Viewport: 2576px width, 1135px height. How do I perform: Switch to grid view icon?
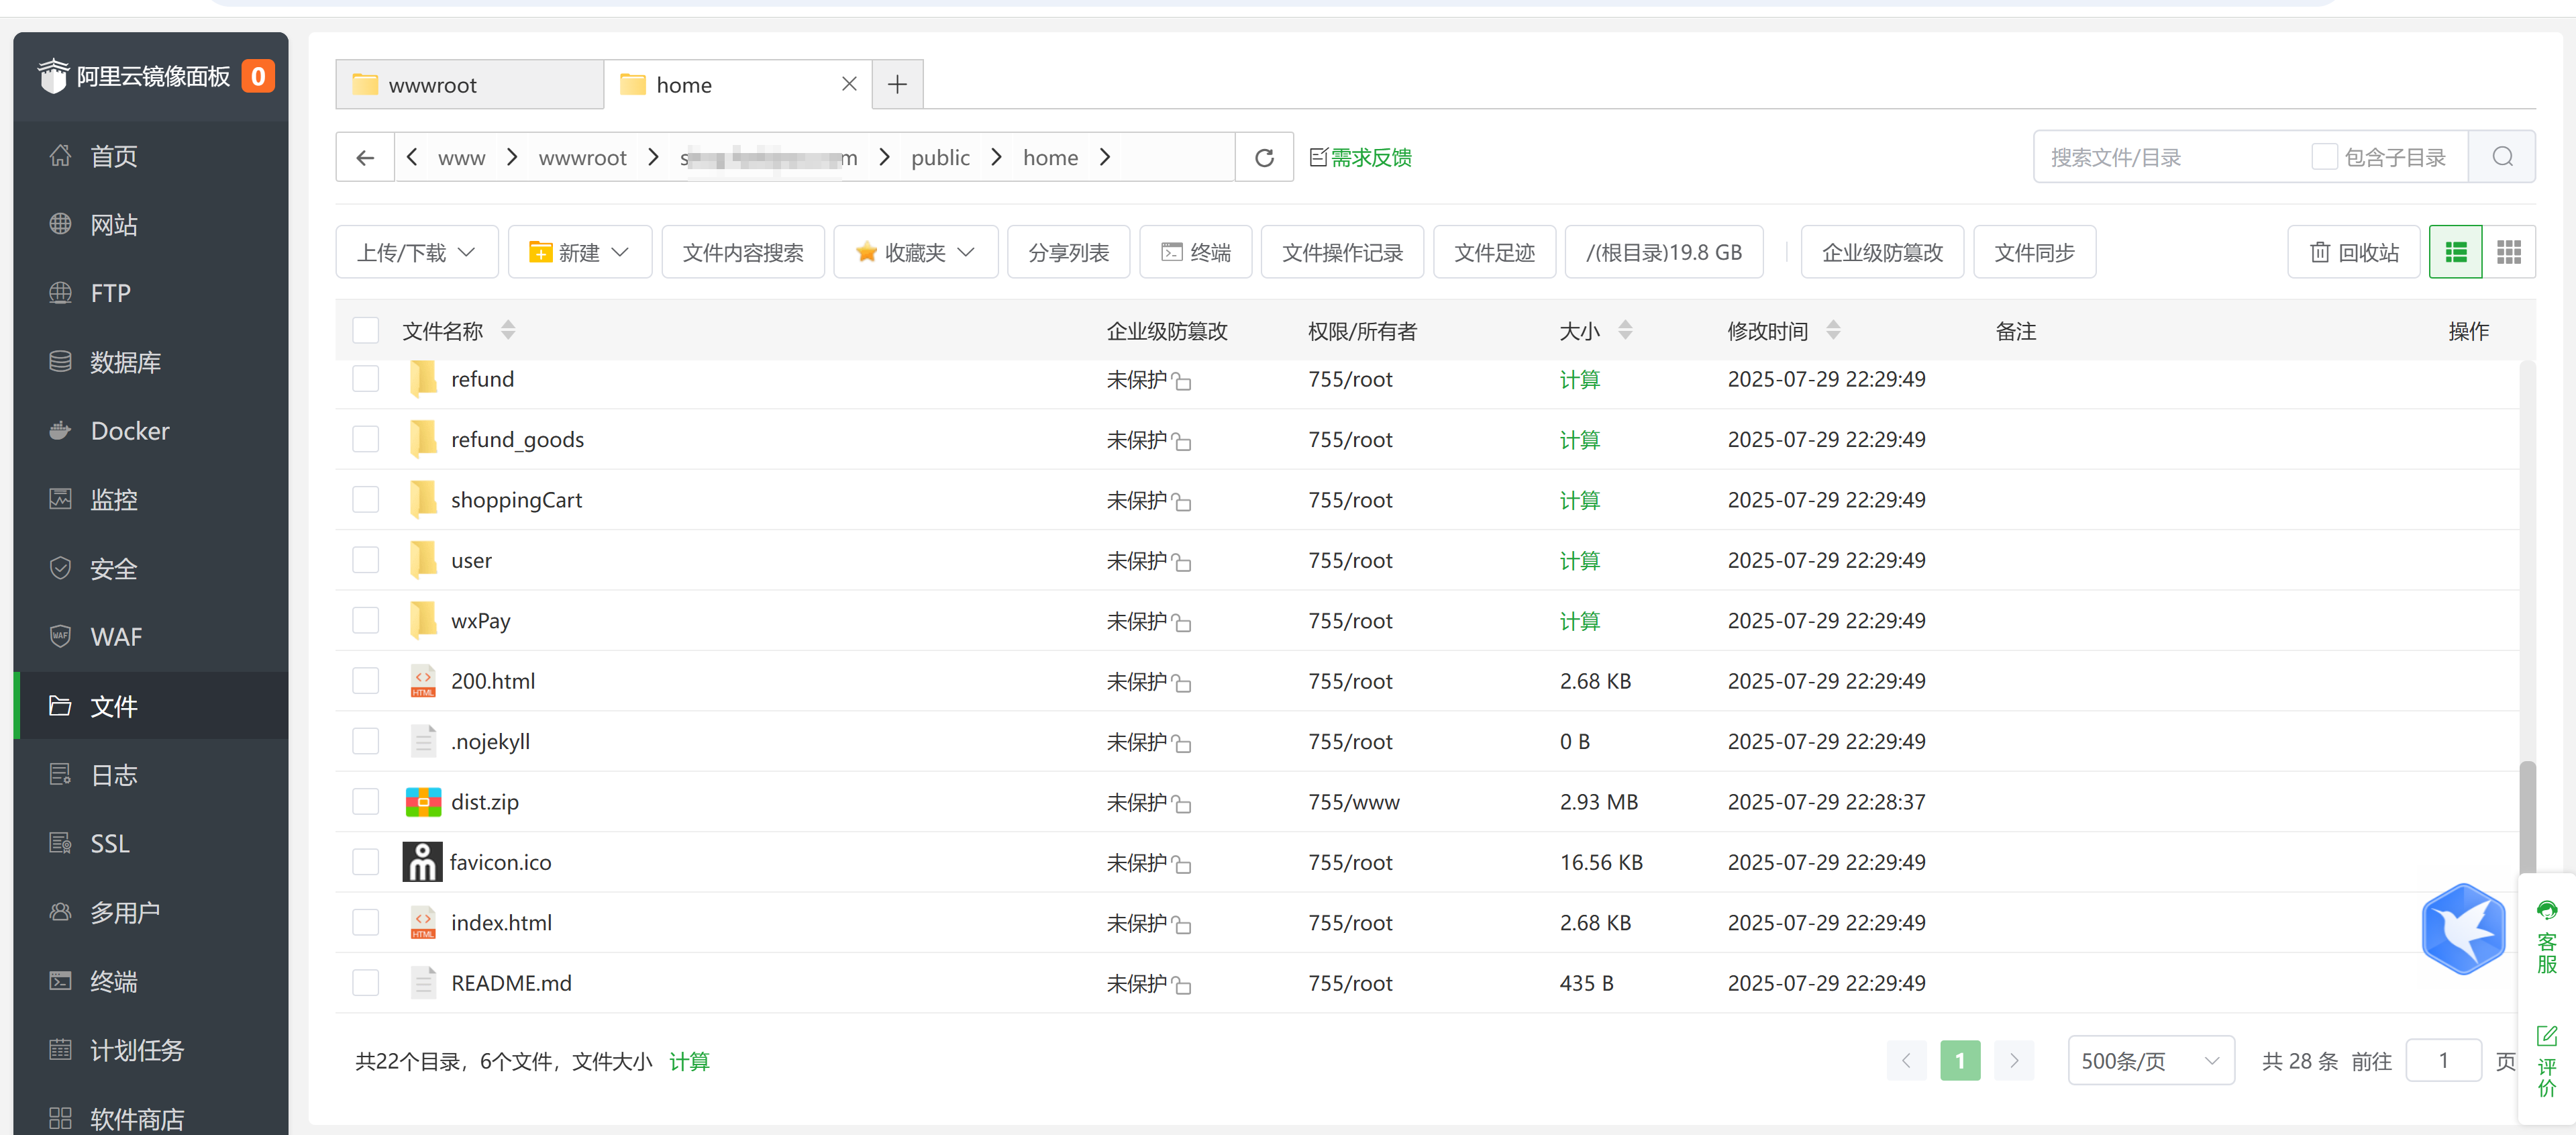[x=2508, y=252]
